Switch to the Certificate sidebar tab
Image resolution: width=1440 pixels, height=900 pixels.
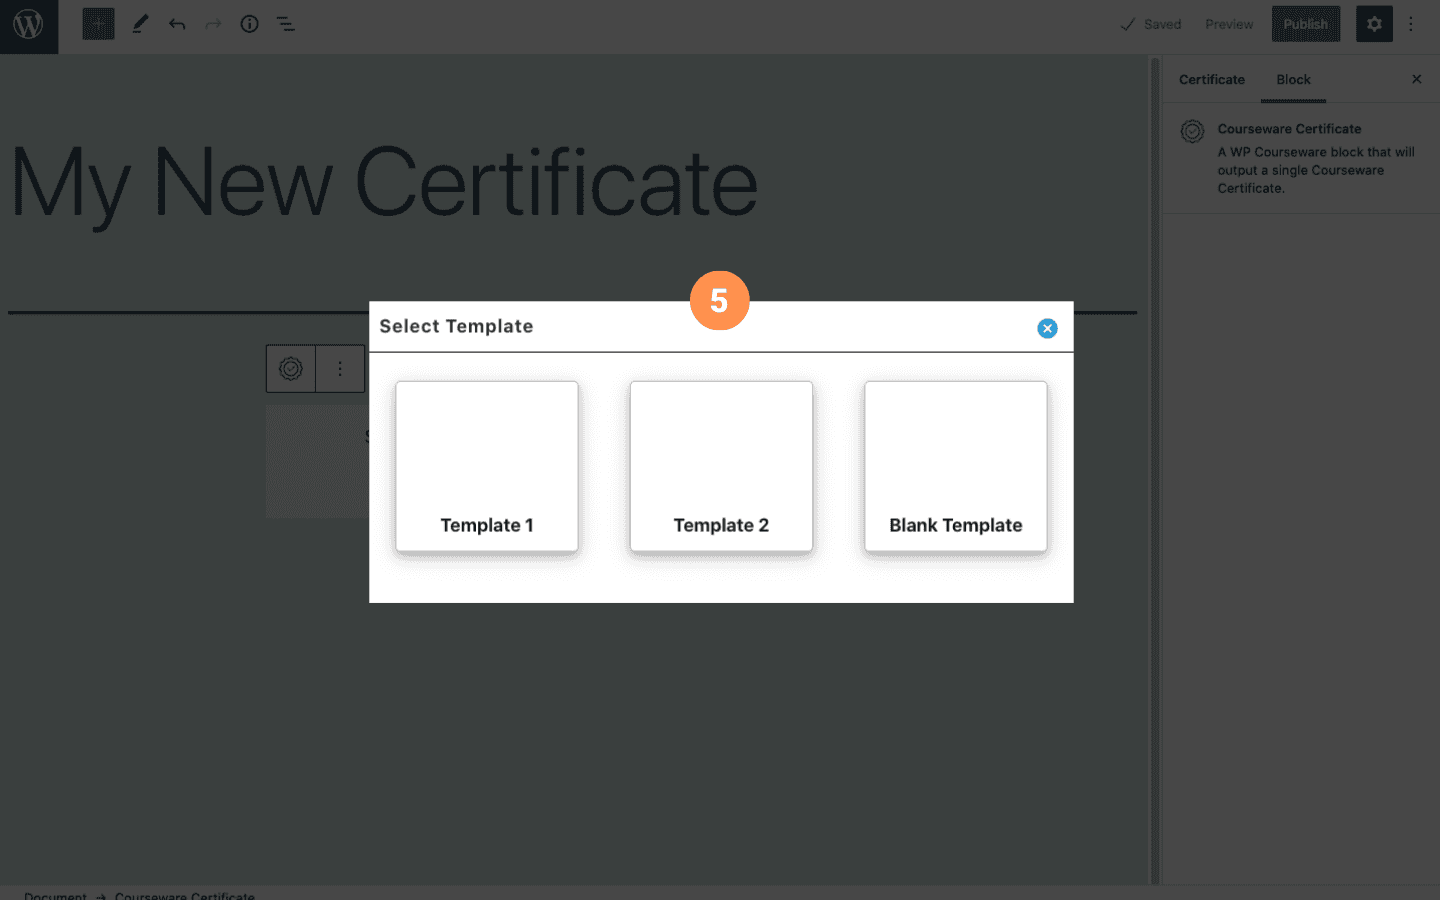[x=1212, y=80]
